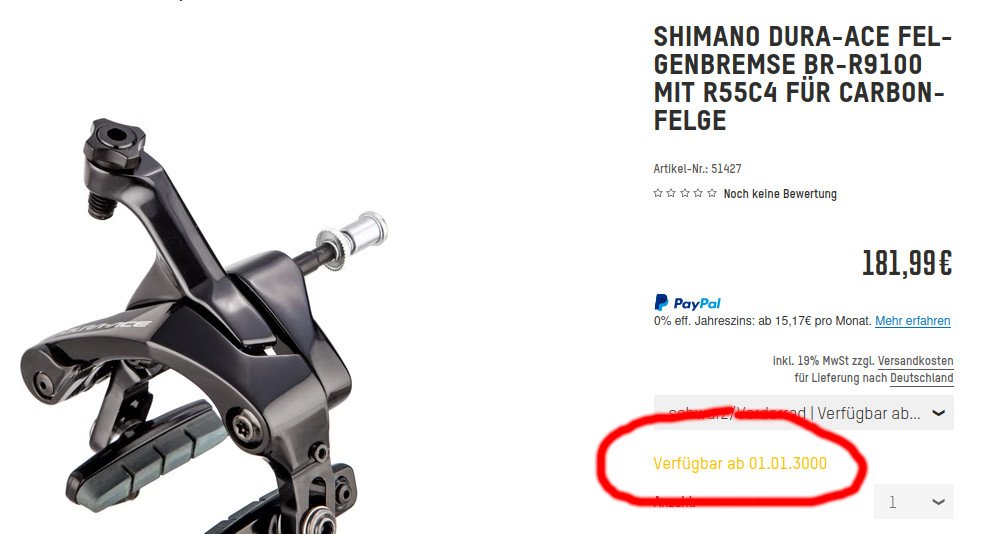Image resolution: width=983 pixels, height=534 pixels.
Task: Click the 181,99€ price
Action: (x=907, y=263)
